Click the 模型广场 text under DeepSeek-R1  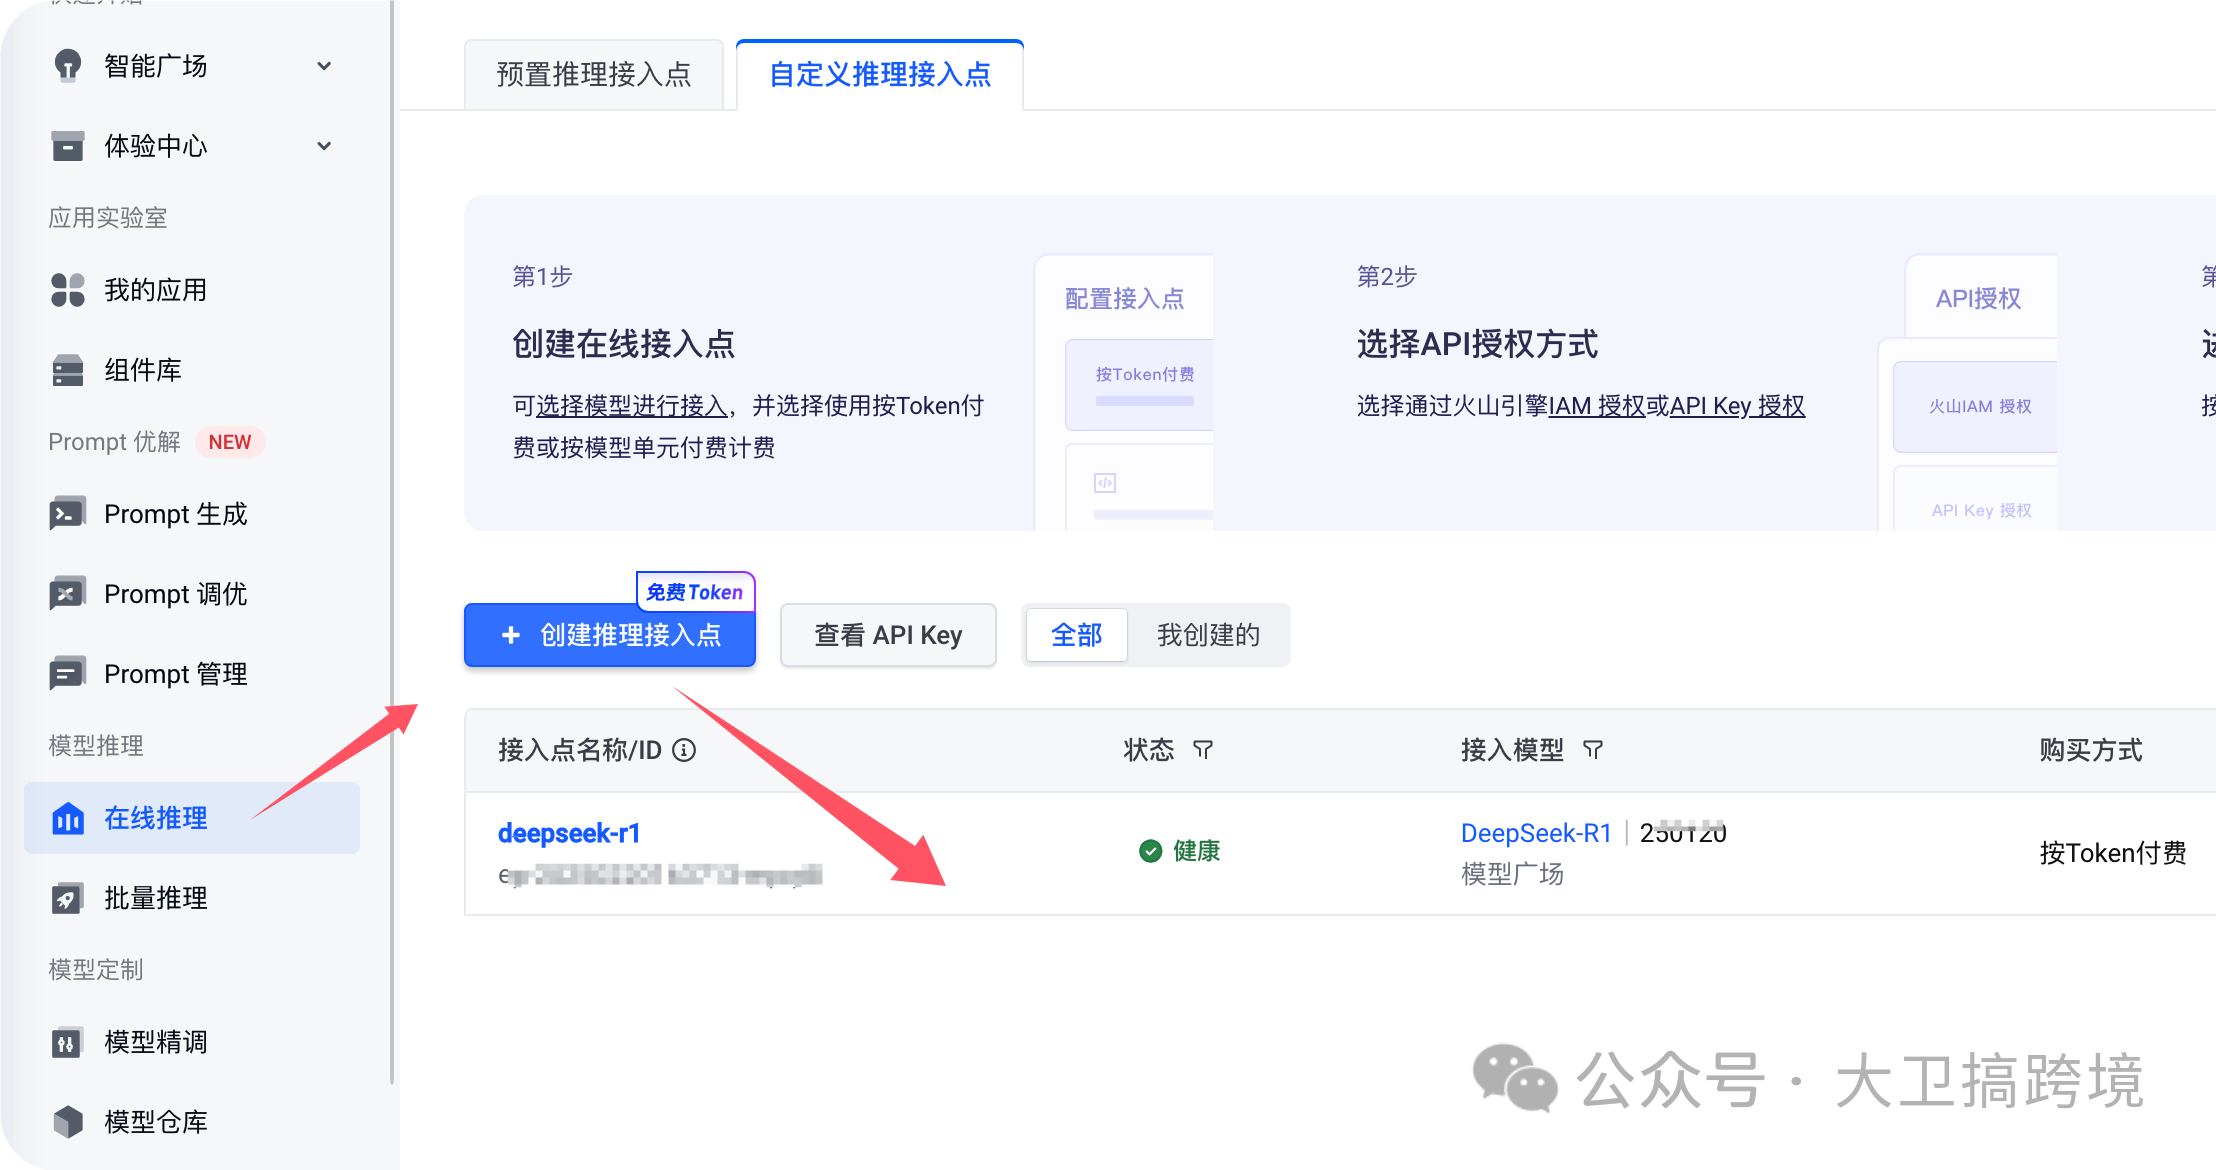tap(1512, 874)
